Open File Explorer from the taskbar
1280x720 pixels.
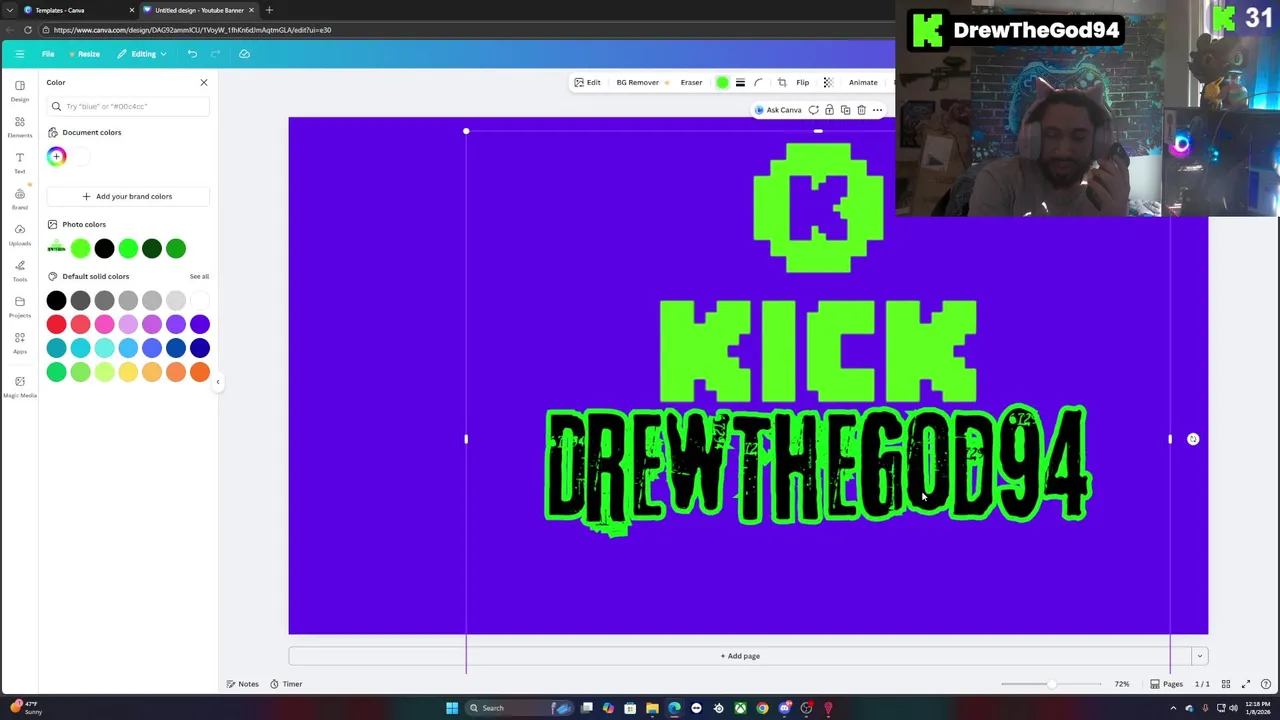[x=652, y=708]
